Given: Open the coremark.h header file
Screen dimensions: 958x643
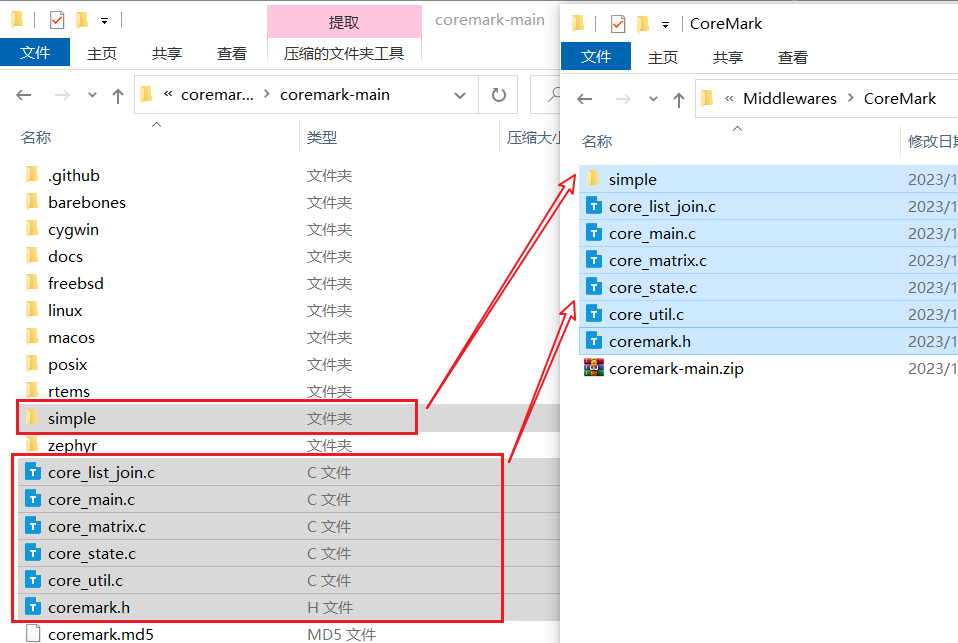Looking at the screenshot, I should pos(92,607).
